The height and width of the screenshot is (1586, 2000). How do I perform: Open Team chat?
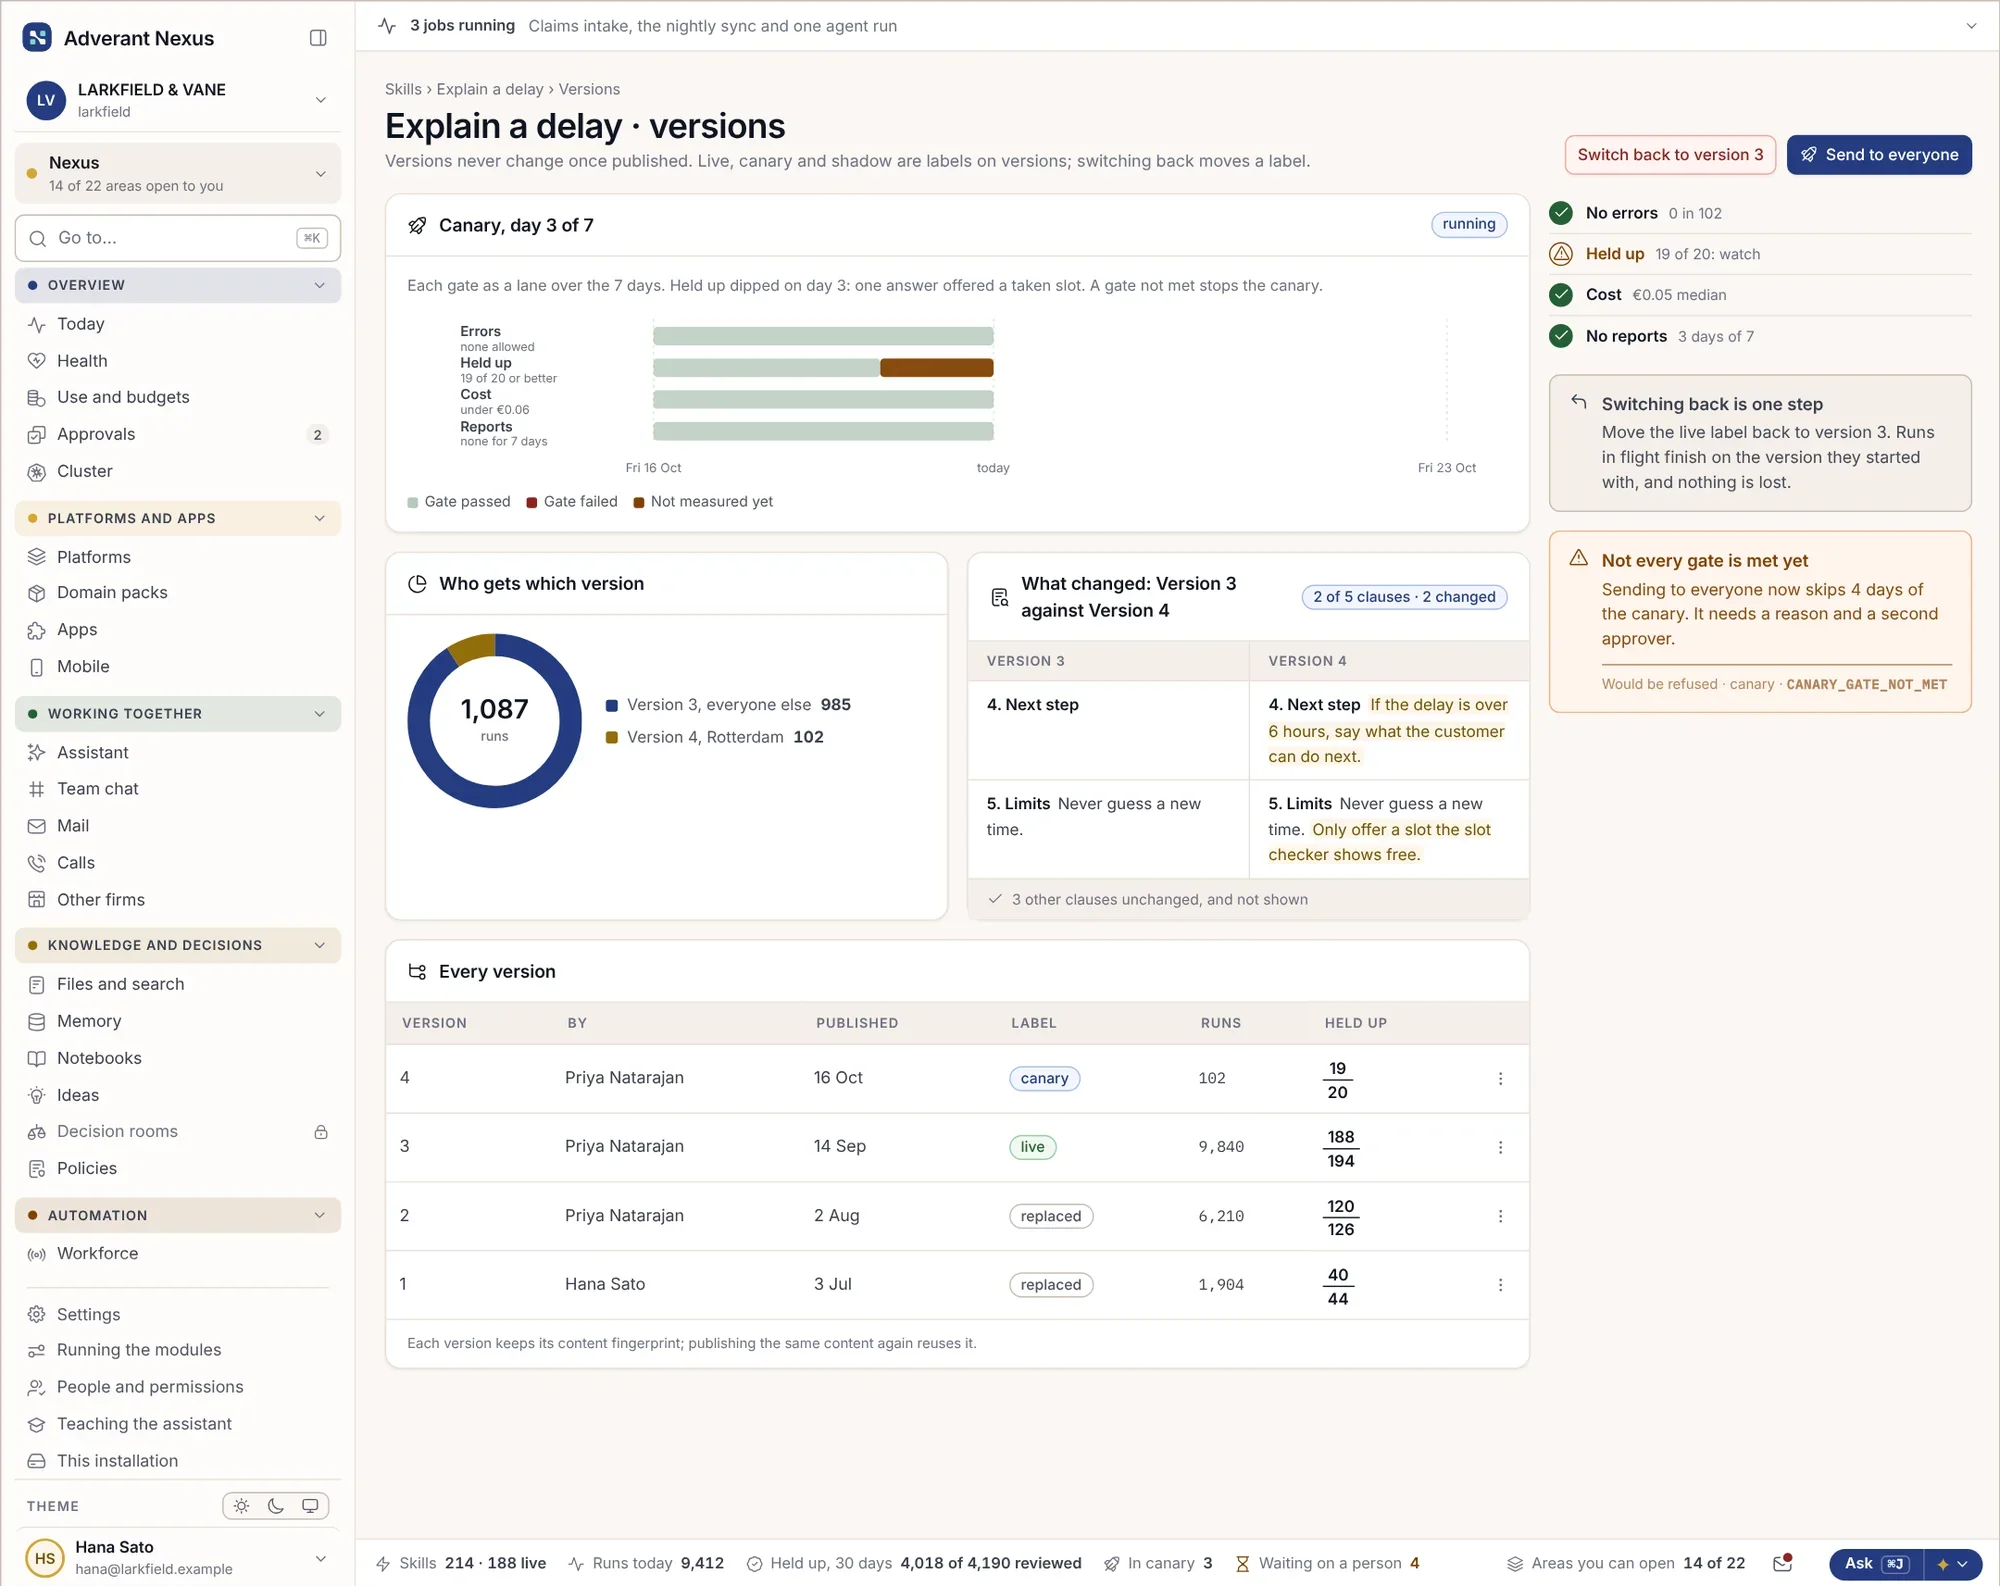178,789
